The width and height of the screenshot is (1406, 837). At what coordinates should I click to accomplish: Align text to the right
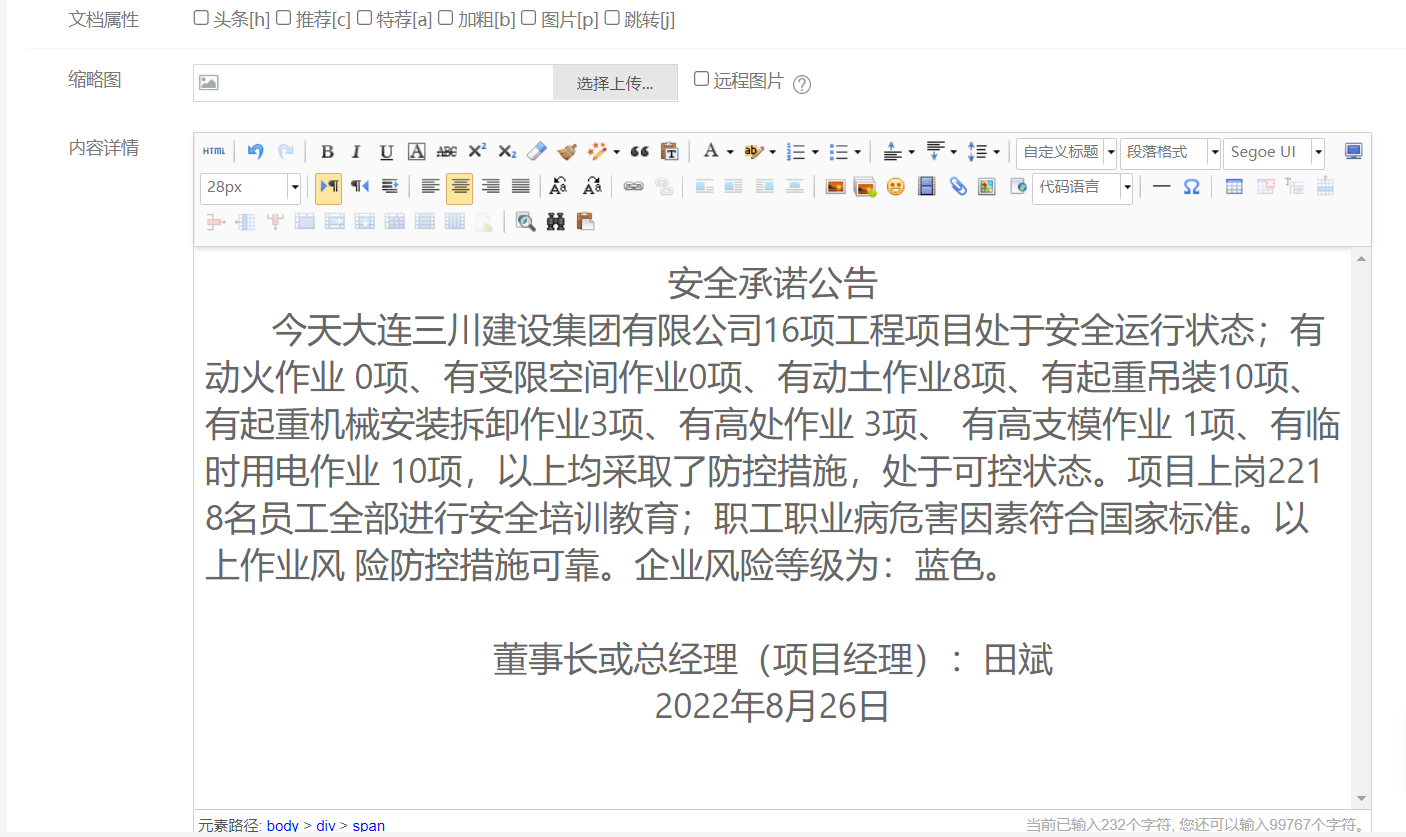pyautogui.click(x=490, y=186)
